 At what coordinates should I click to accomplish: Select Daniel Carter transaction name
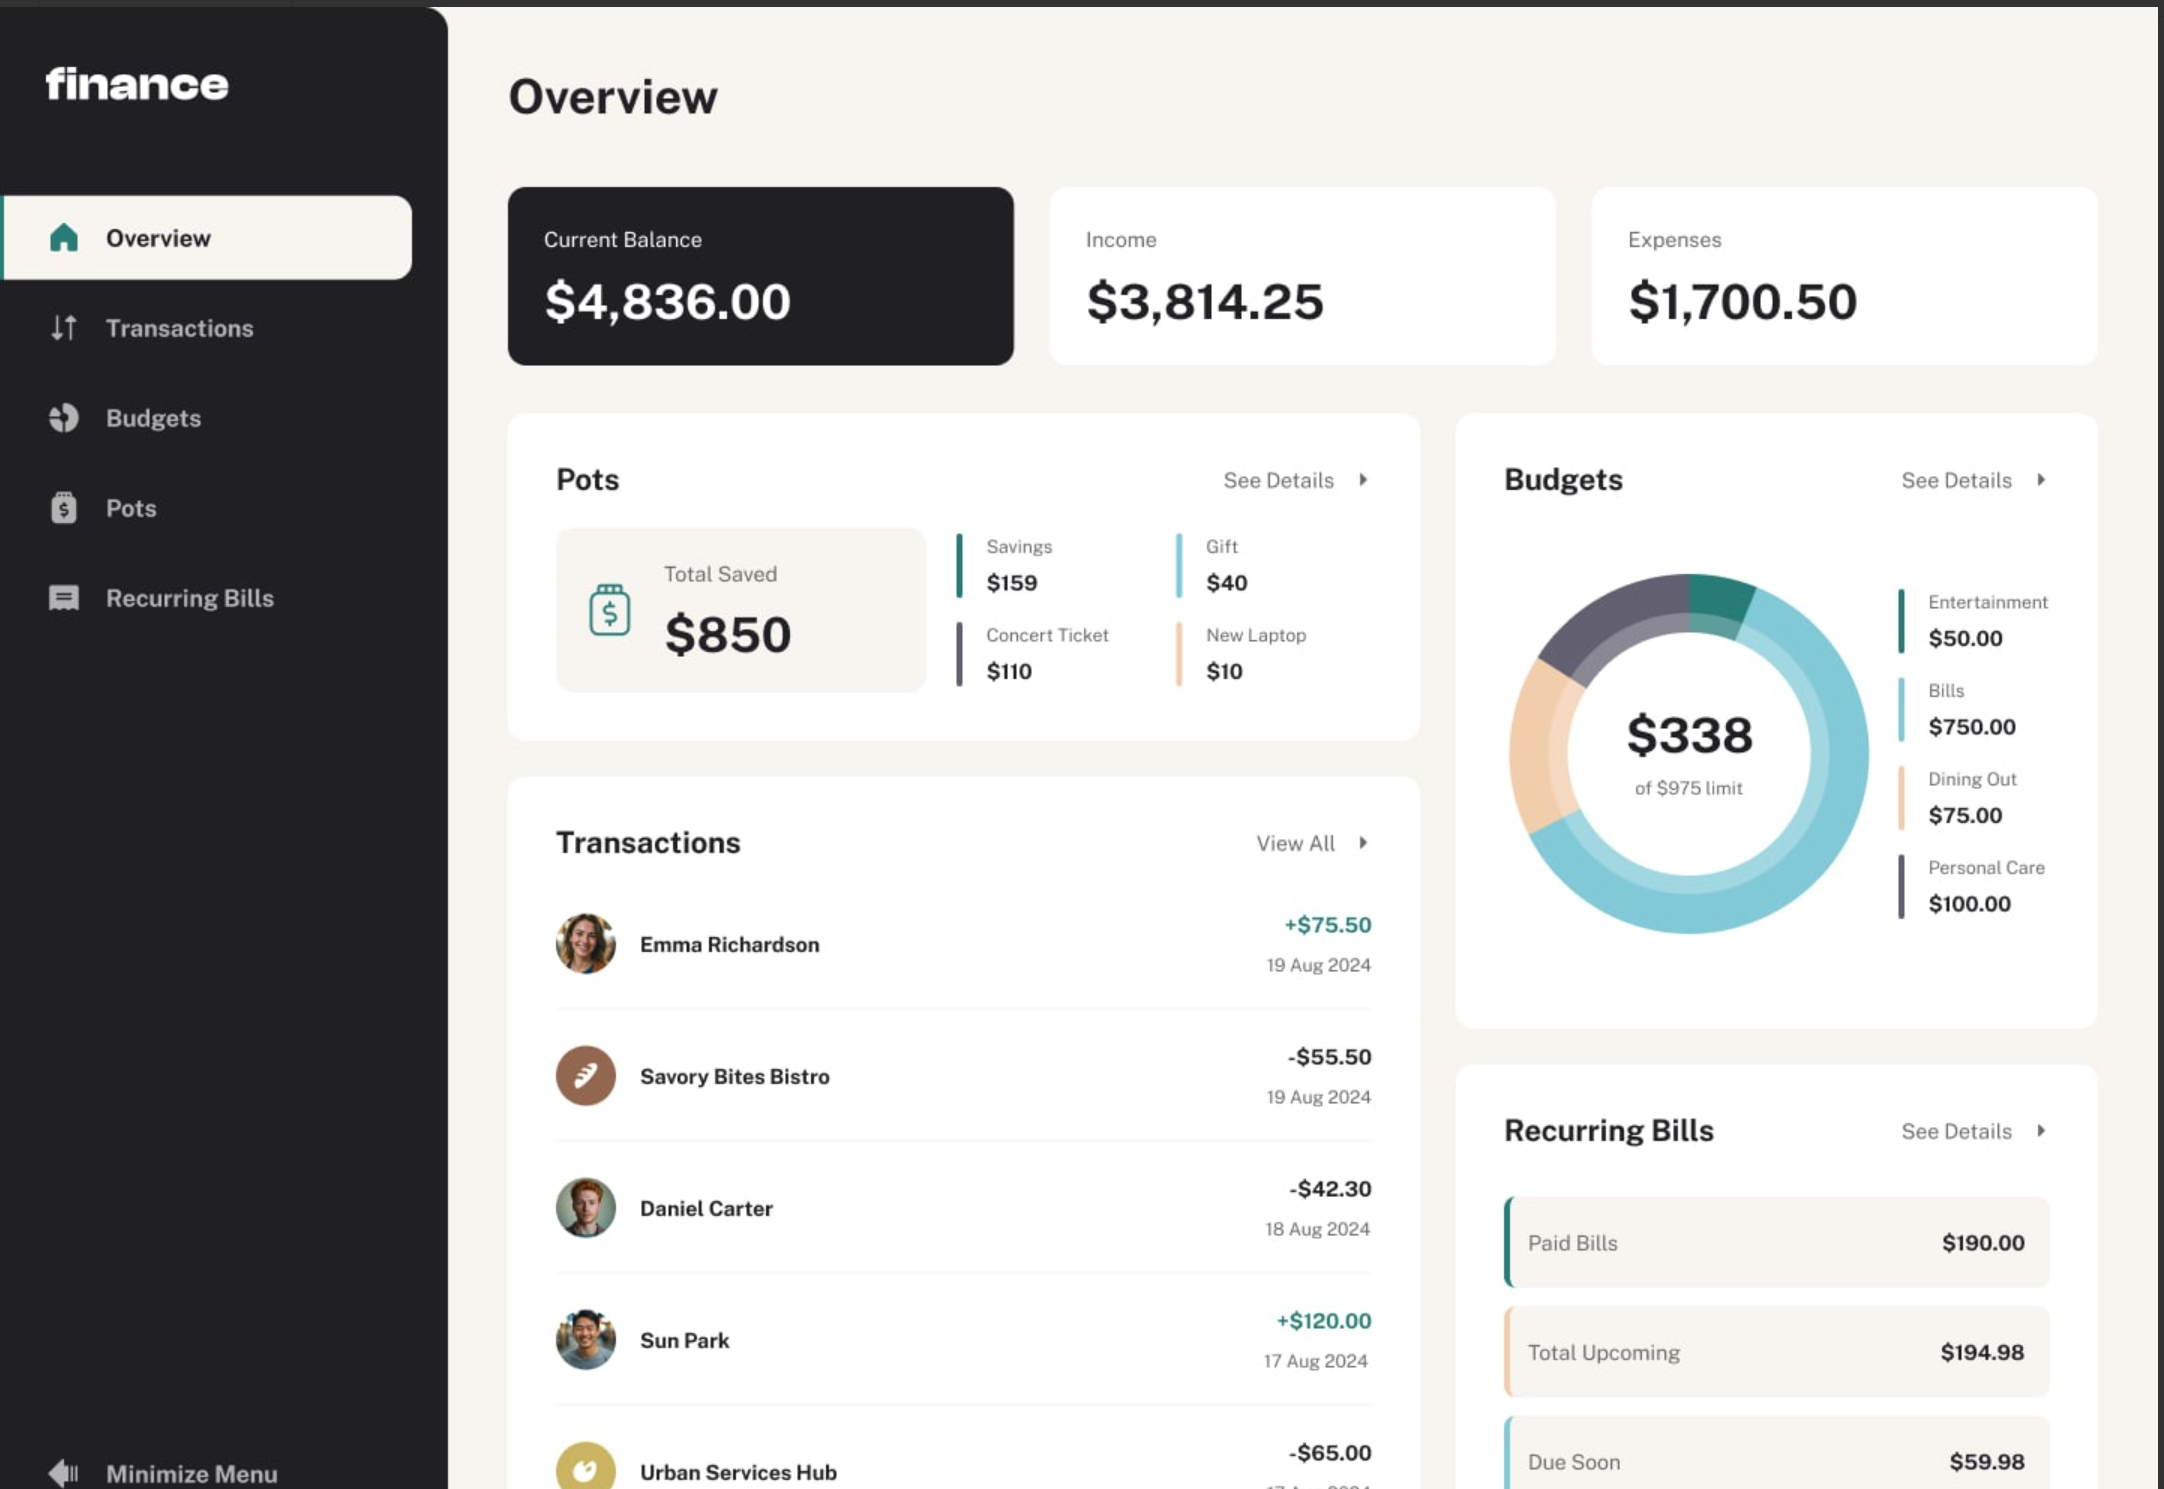tap(707, 1209)
